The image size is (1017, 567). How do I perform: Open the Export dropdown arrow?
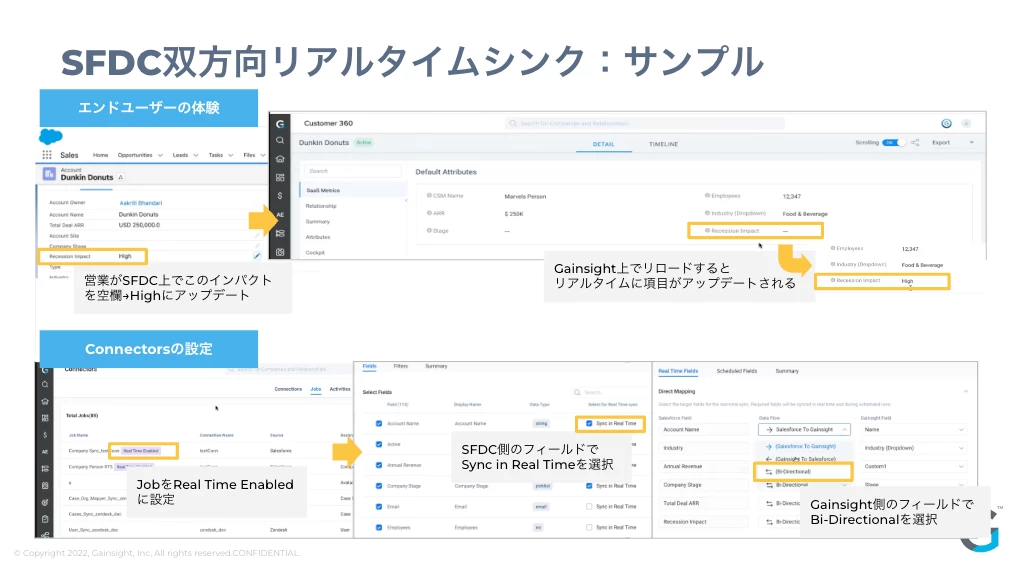(972, 143)
